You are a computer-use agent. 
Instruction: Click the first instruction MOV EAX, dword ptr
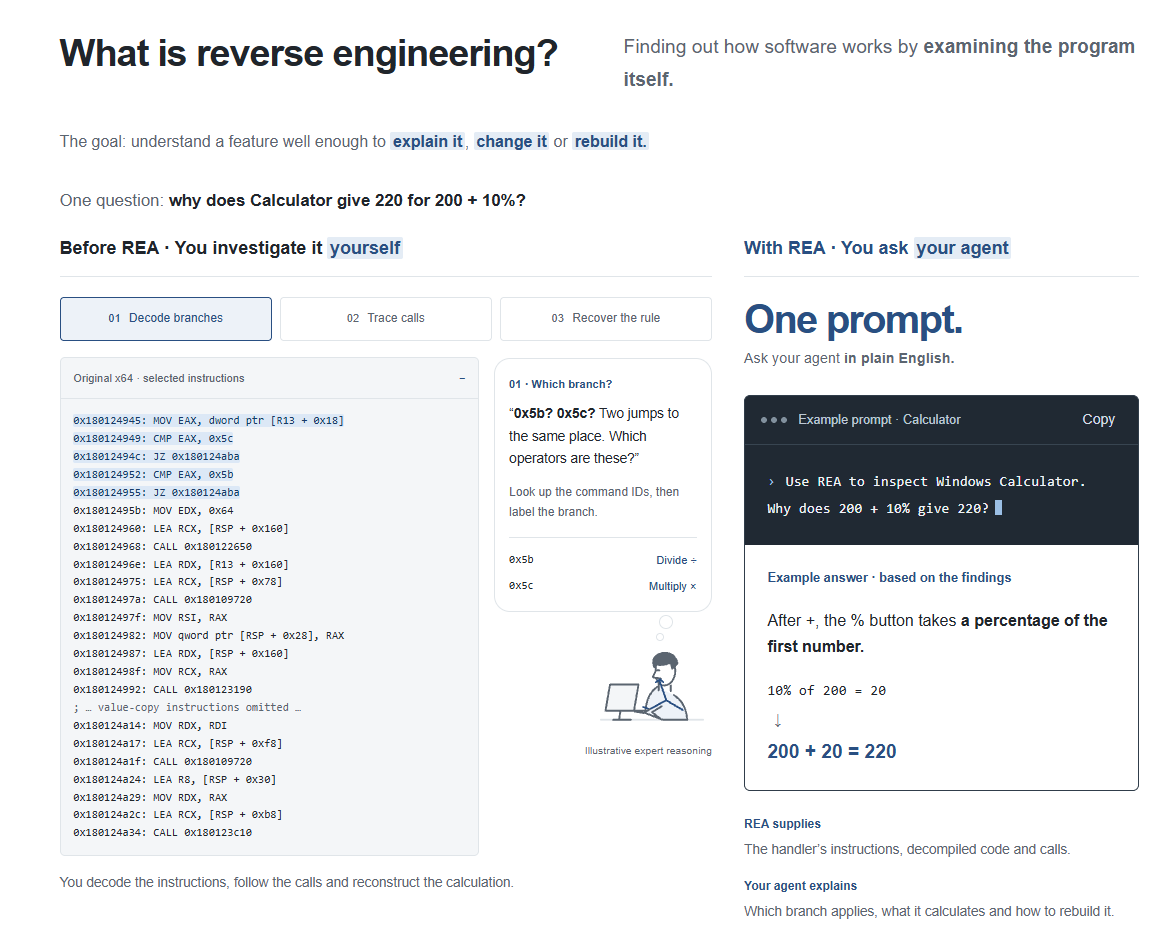208,421
